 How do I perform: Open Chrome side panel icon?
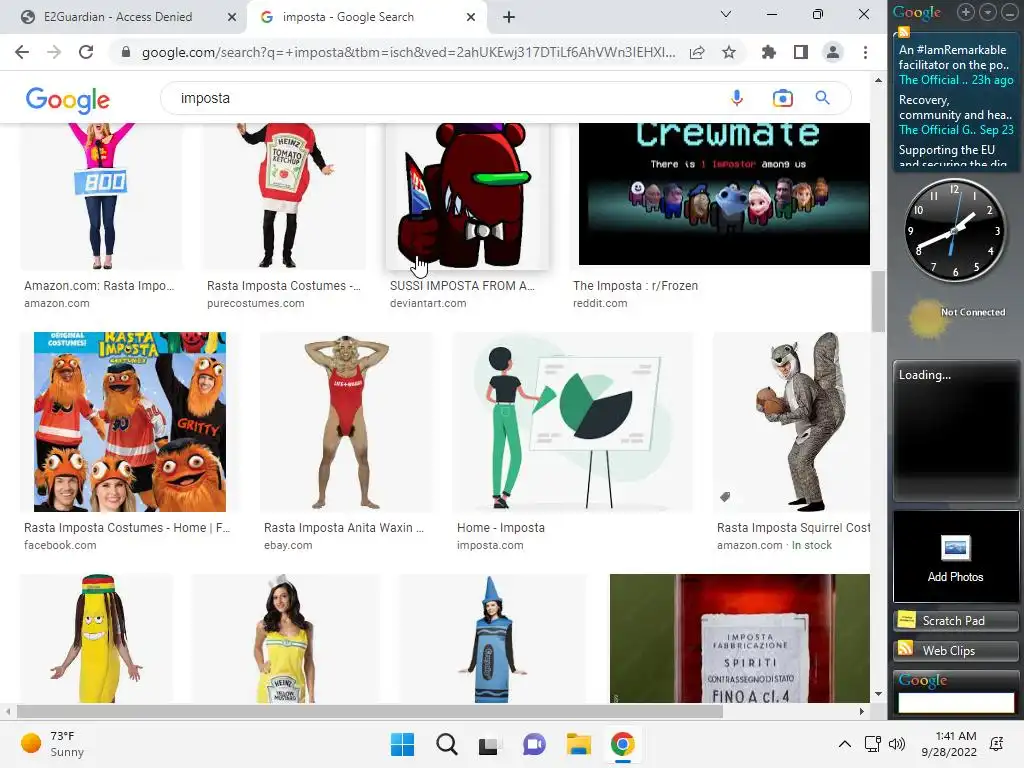801,52
